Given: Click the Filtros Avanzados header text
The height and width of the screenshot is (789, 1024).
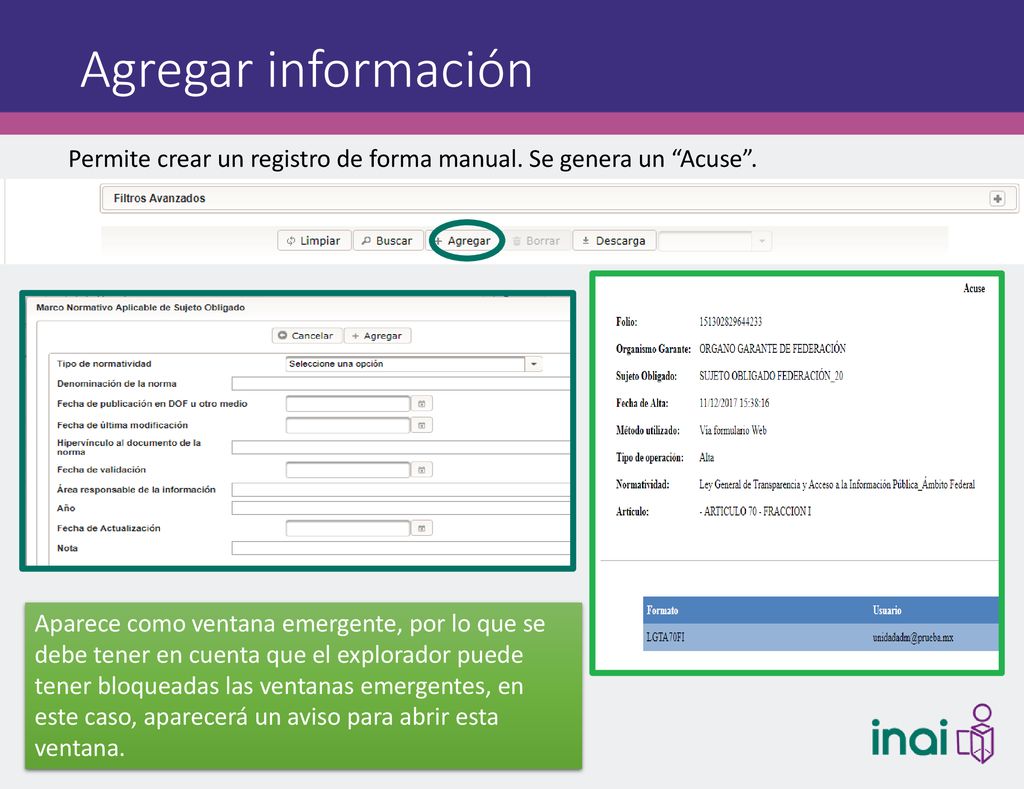Looking at the screenshot, I should 159,198.
